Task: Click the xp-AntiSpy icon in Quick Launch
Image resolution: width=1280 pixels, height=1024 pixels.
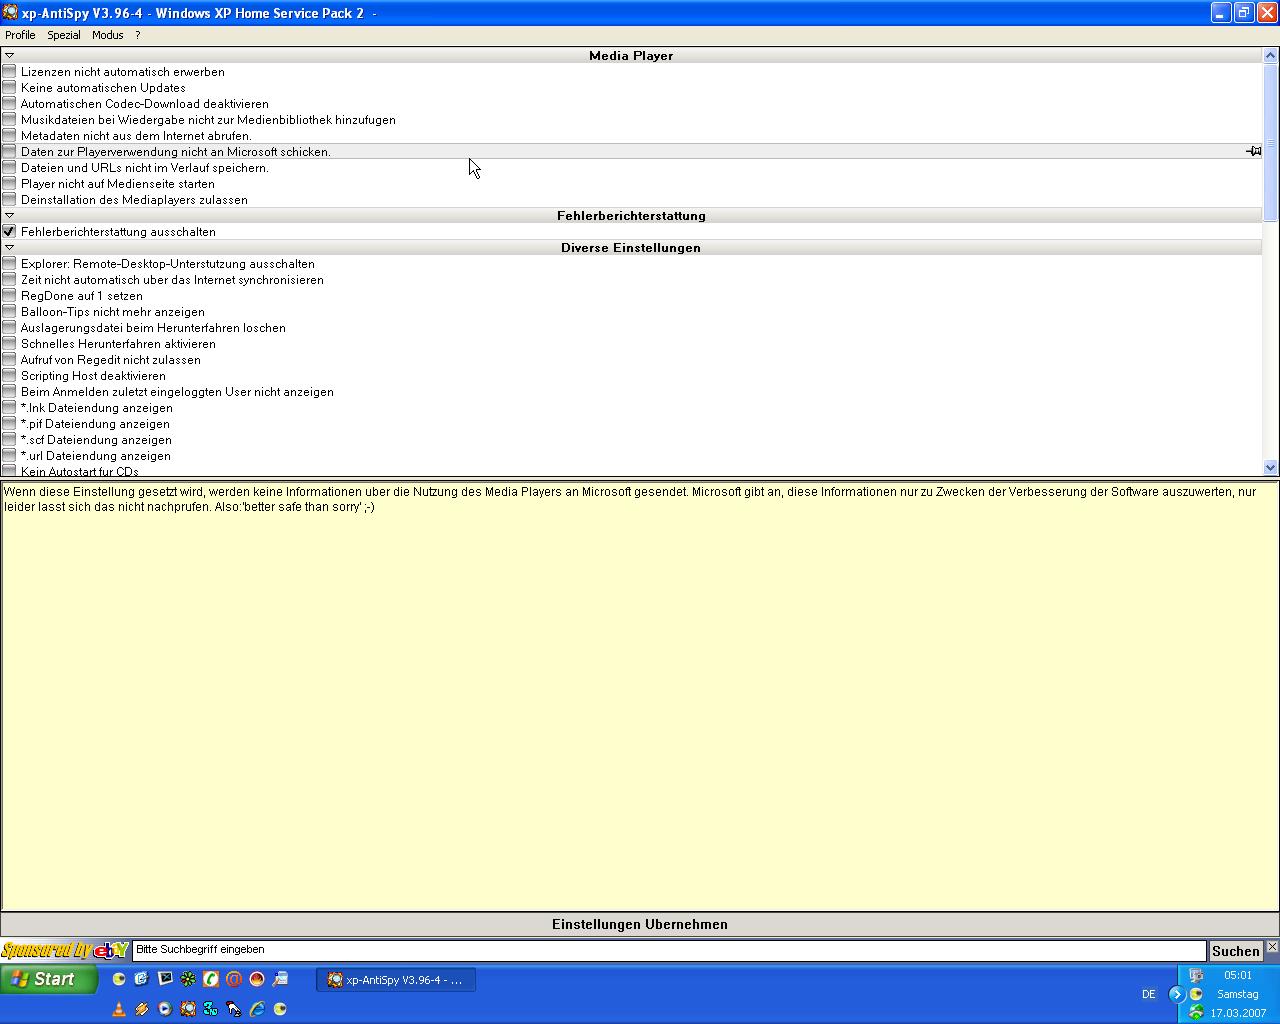Action: tap(188, 1009)
